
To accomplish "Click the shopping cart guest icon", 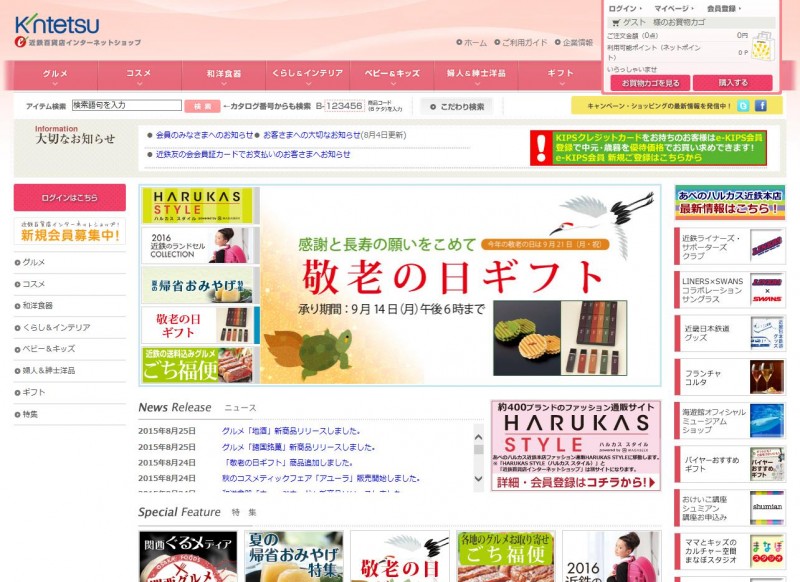I will coord(616,22).
